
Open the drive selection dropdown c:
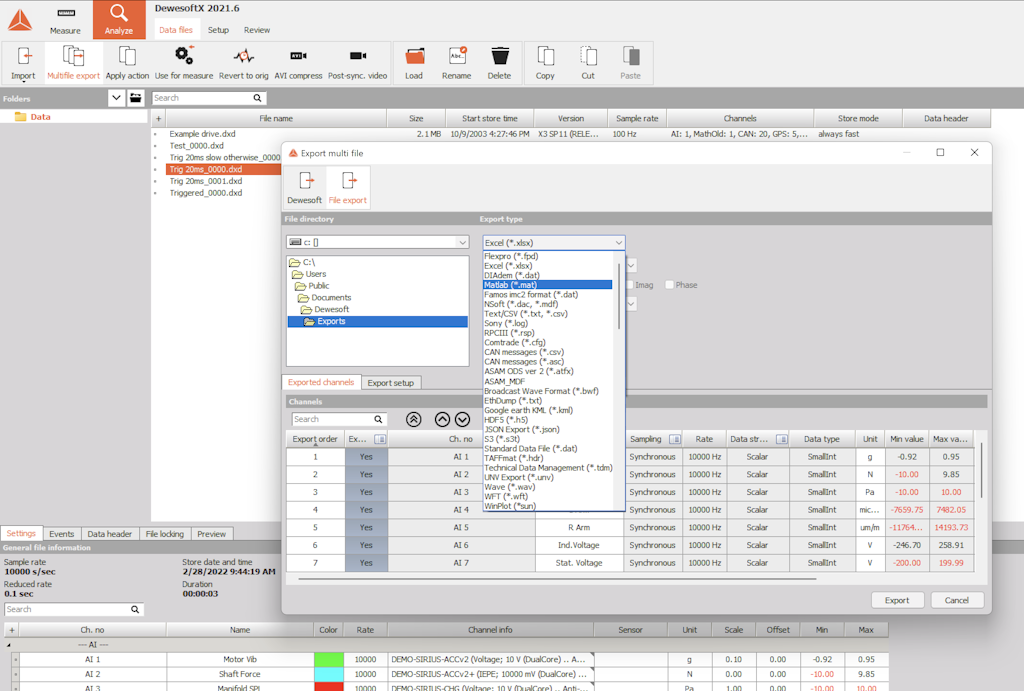click(x=377, y=242)
